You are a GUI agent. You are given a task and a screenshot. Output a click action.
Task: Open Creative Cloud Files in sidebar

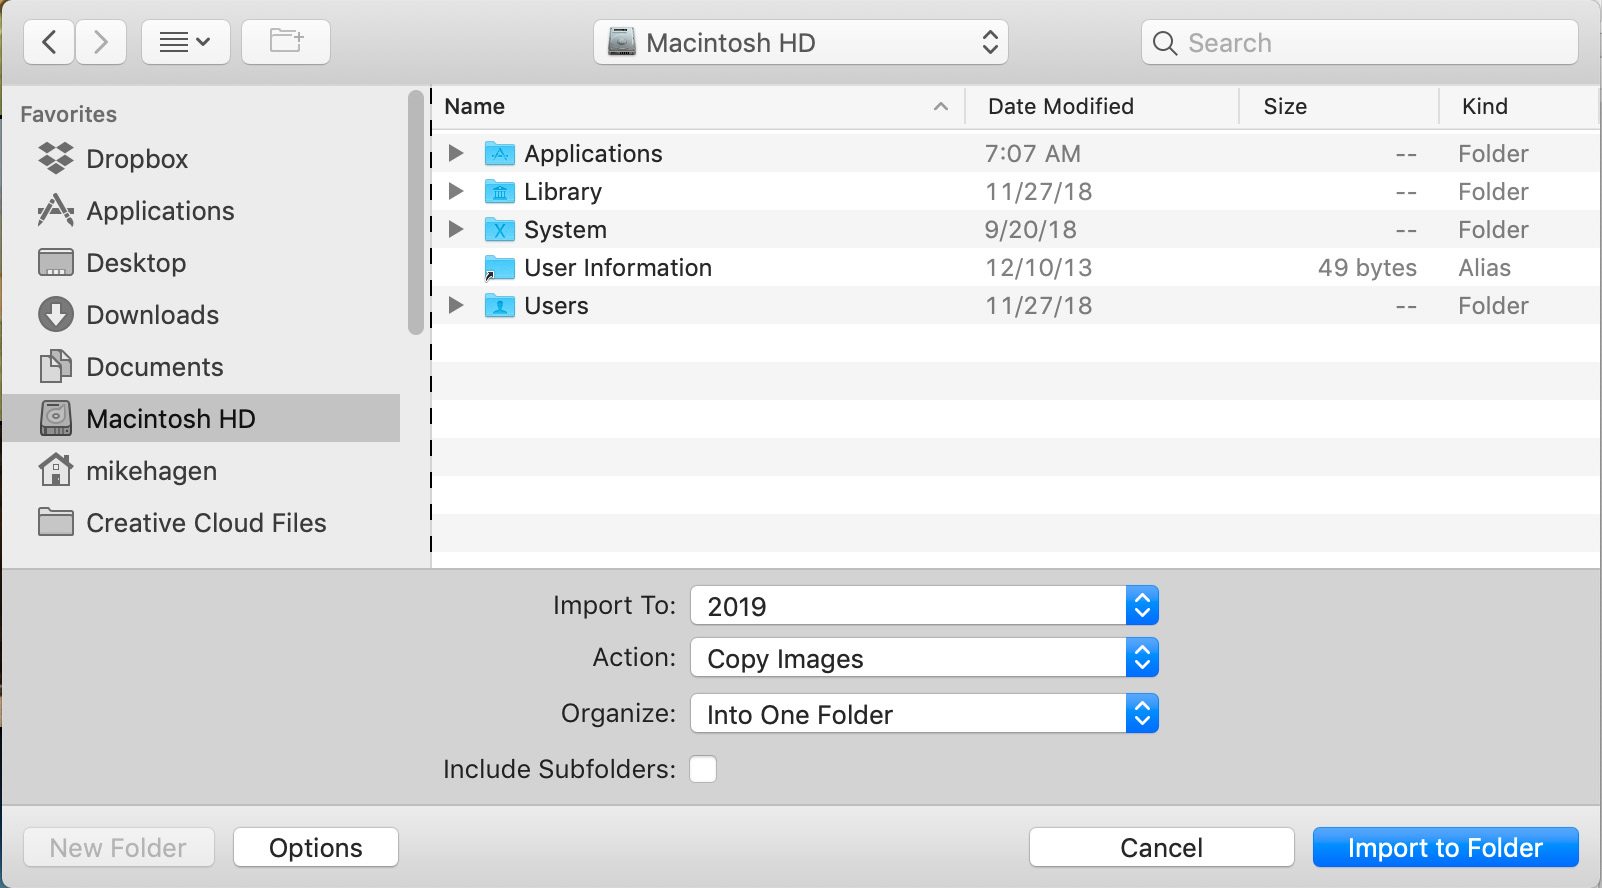[x=206, y=523]
